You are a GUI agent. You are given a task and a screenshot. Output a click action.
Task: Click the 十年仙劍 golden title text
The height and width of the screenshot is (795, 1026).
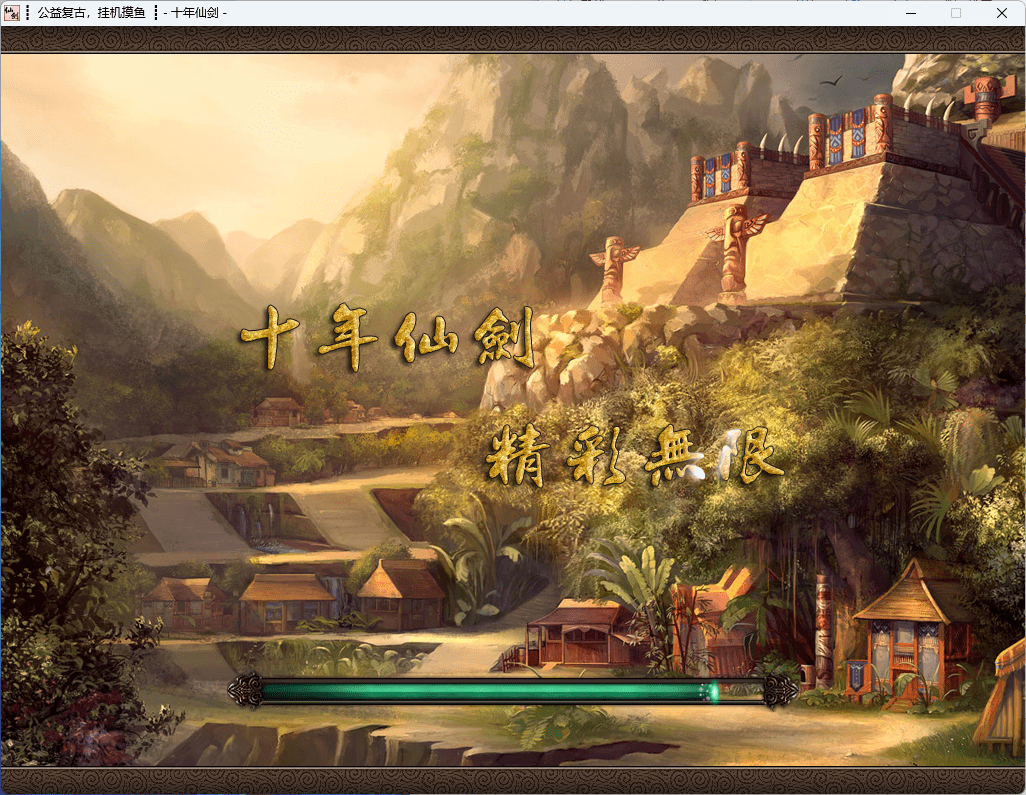(387, 339)
